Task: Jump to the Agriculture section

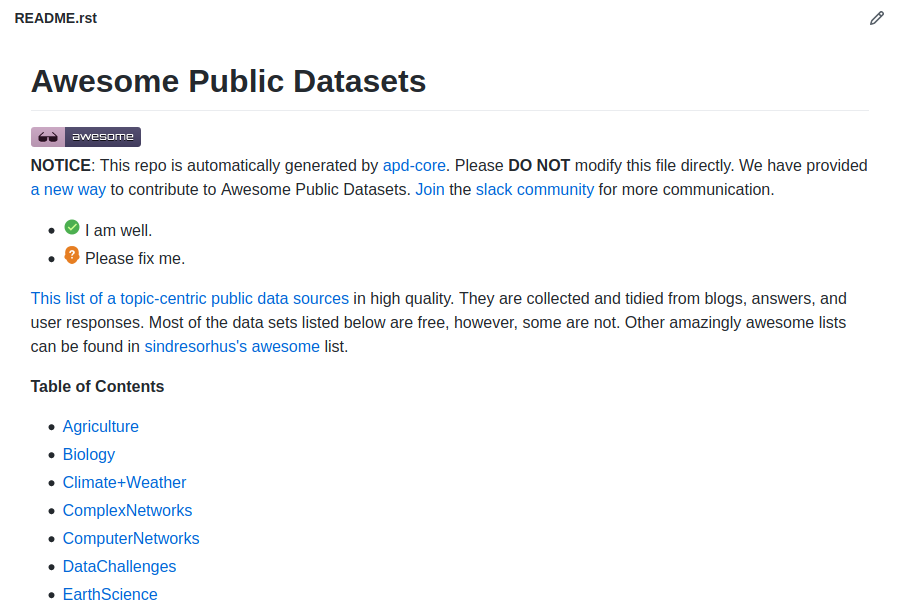Action: (100, 427)
